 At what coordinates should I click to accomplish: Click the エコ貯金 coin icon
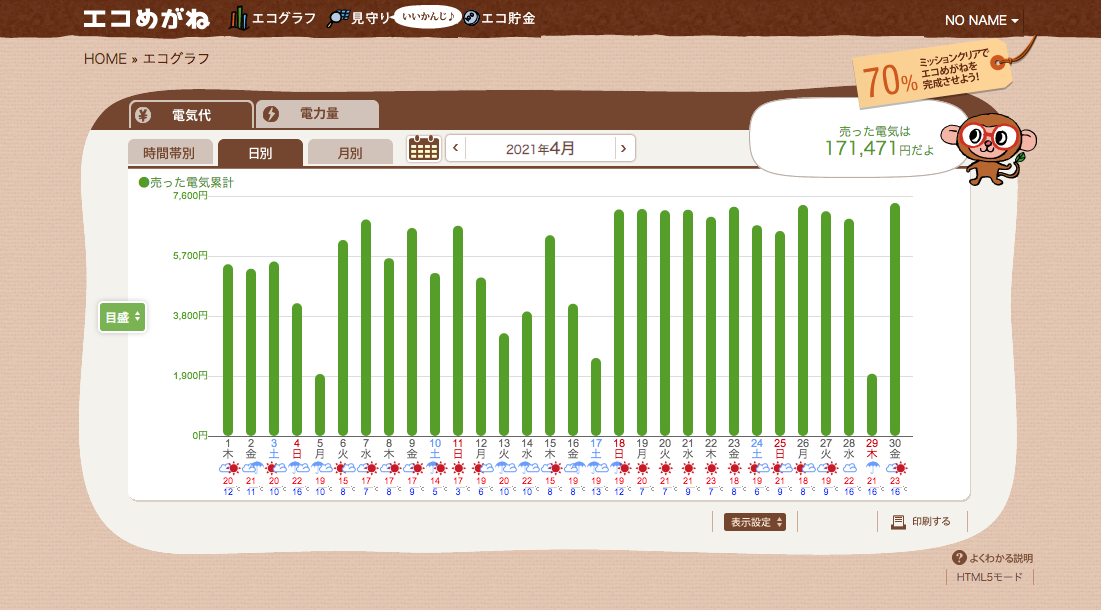471,18
